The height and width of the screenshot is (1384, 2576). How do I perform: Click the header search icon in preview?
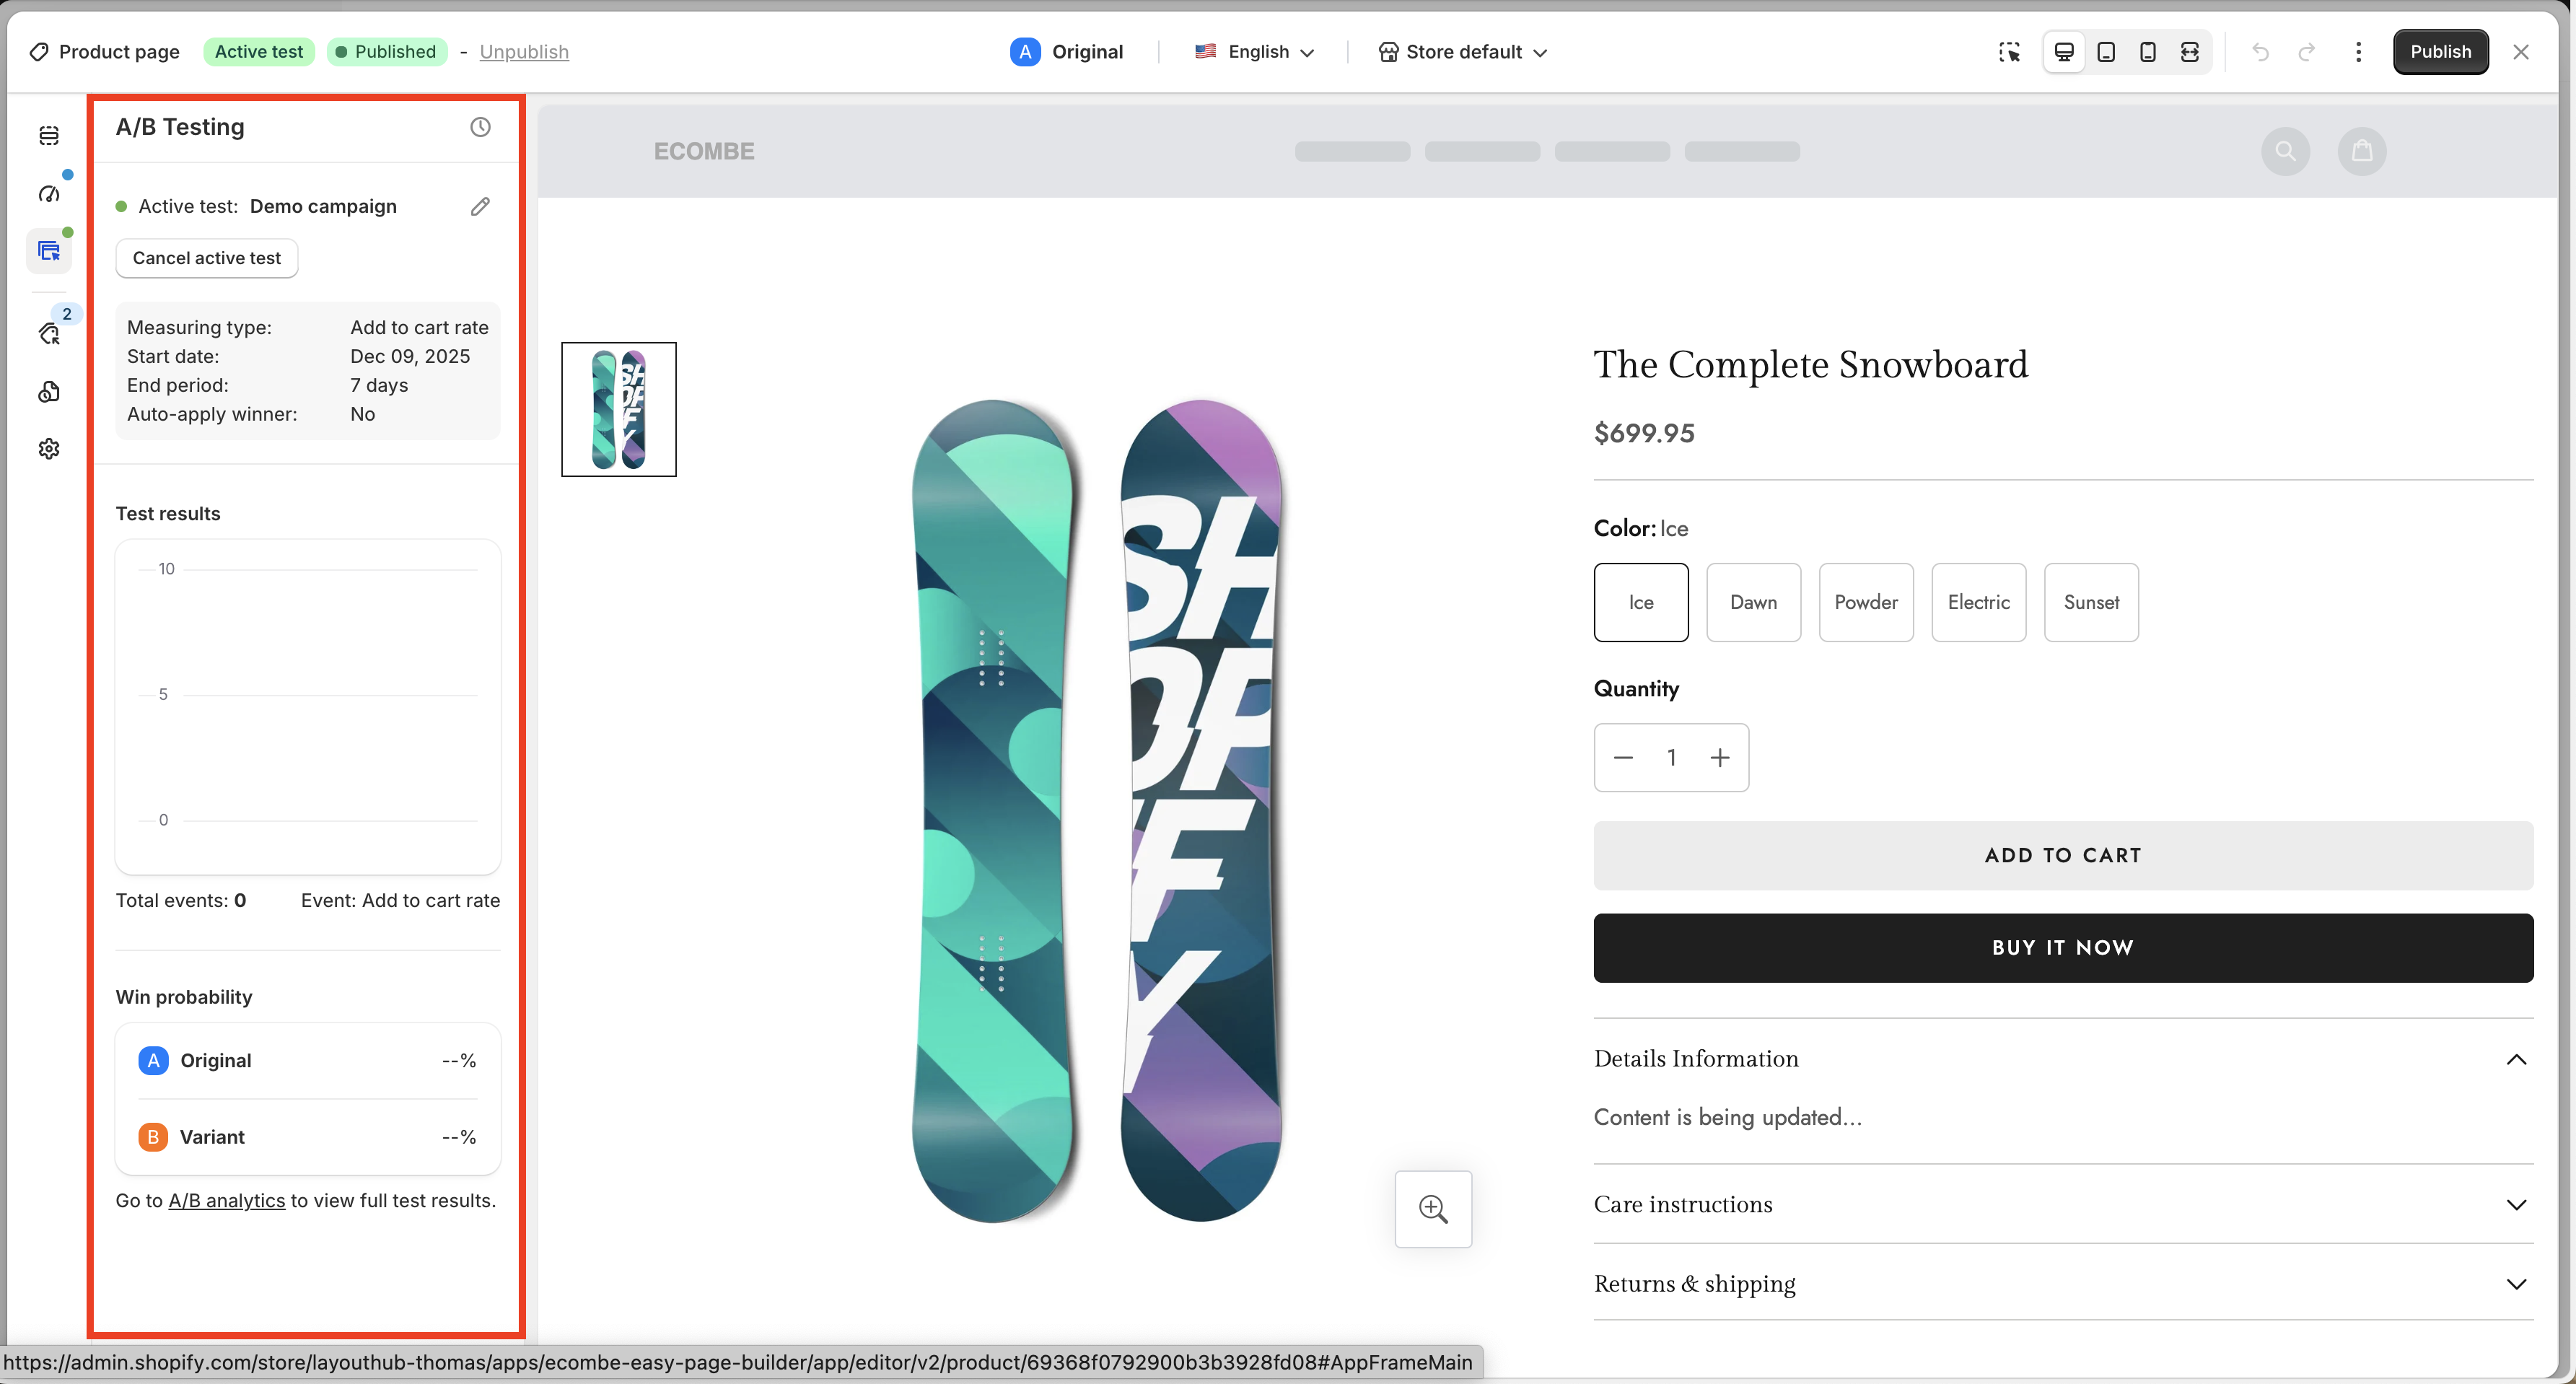coord(2285,151)
